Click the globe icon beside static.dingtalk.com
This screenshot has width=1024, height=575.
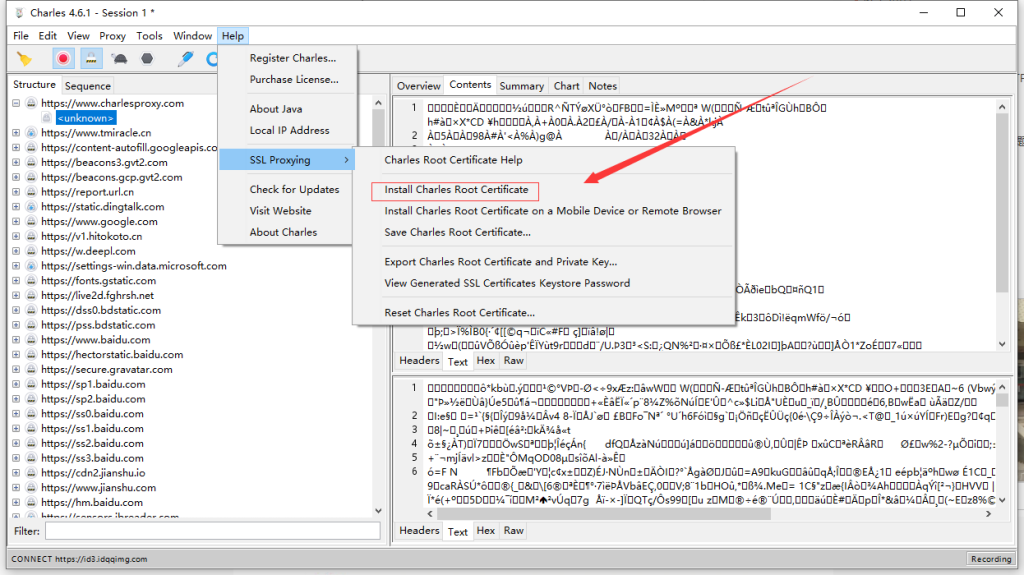pos(31,207)
